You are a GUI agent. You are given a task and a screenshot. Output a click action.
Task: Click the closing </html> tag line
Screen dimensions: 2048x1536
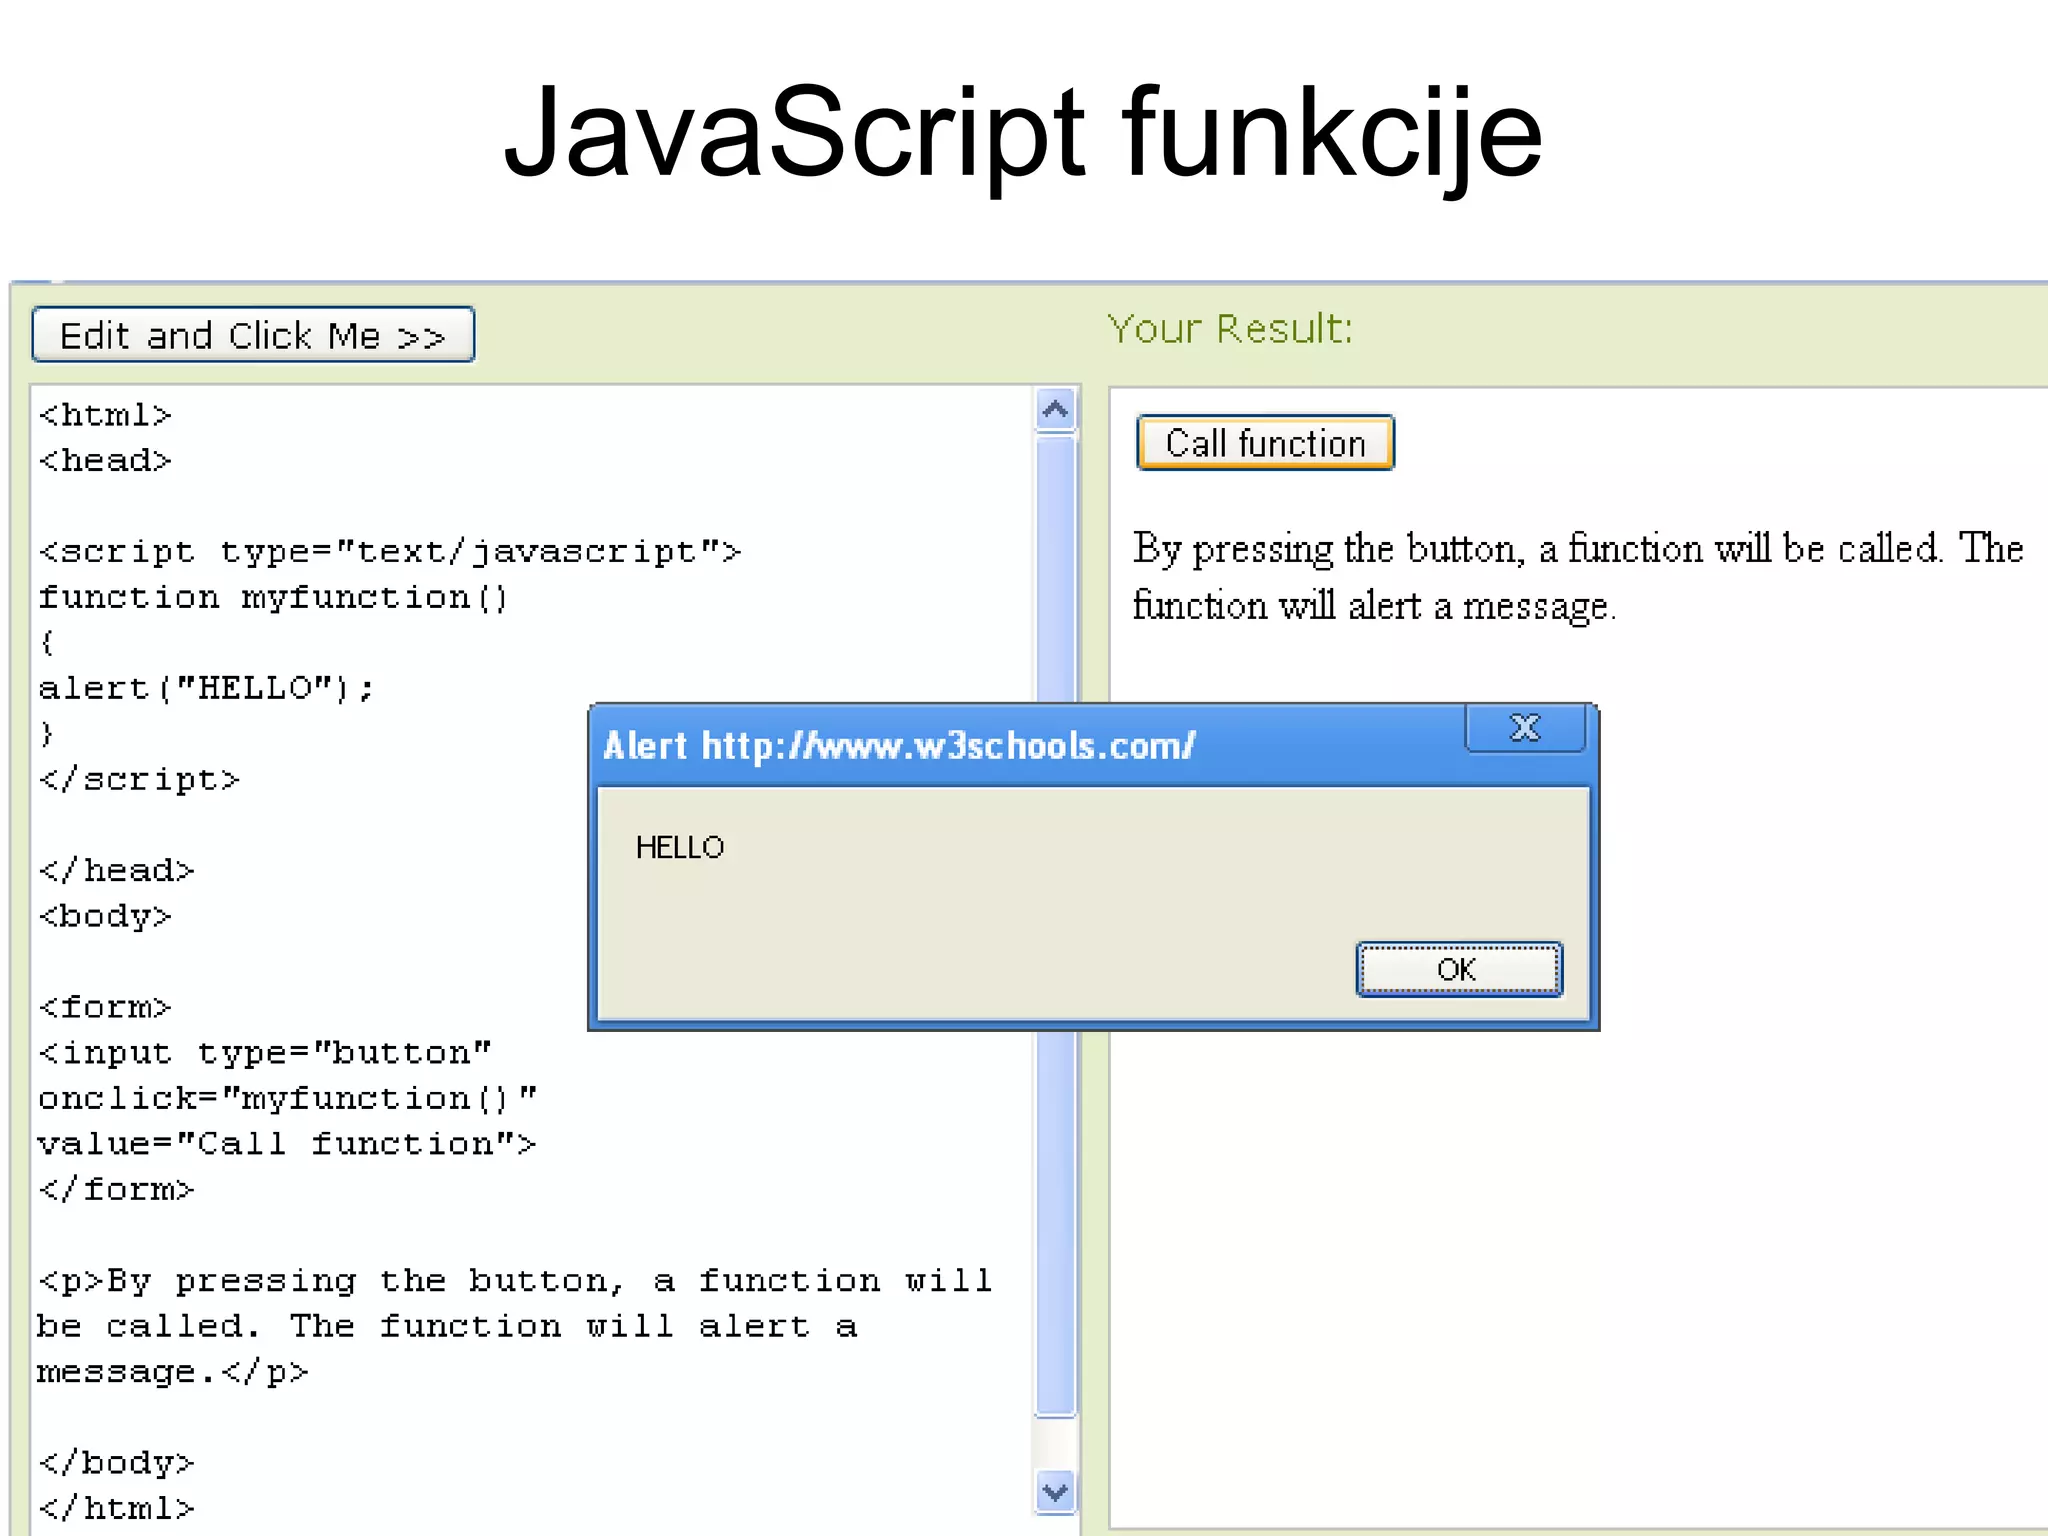point(116,1507)
